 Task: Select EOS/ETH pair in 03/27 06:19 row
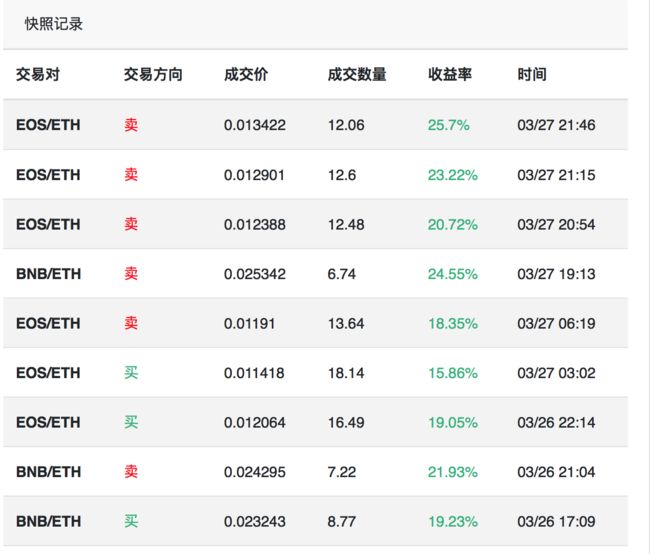[48, 323]
